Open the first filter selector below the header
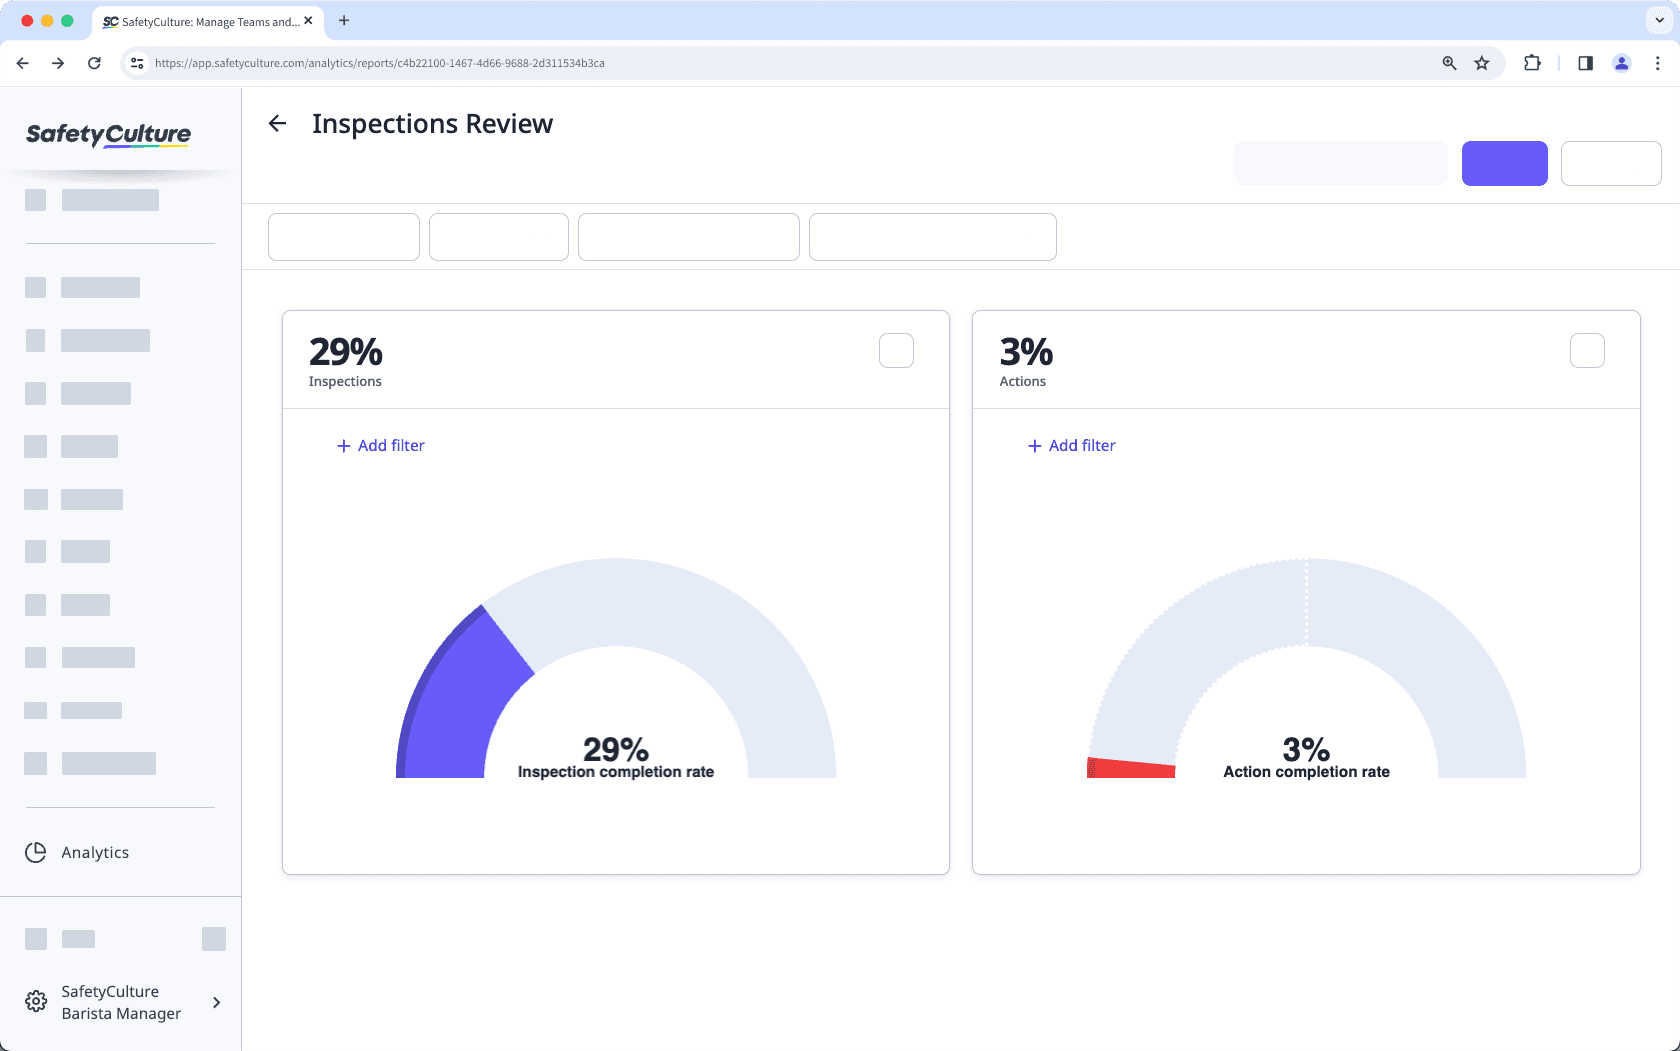The height and width of the screenshot is (1051, 1680). (343, 237)
